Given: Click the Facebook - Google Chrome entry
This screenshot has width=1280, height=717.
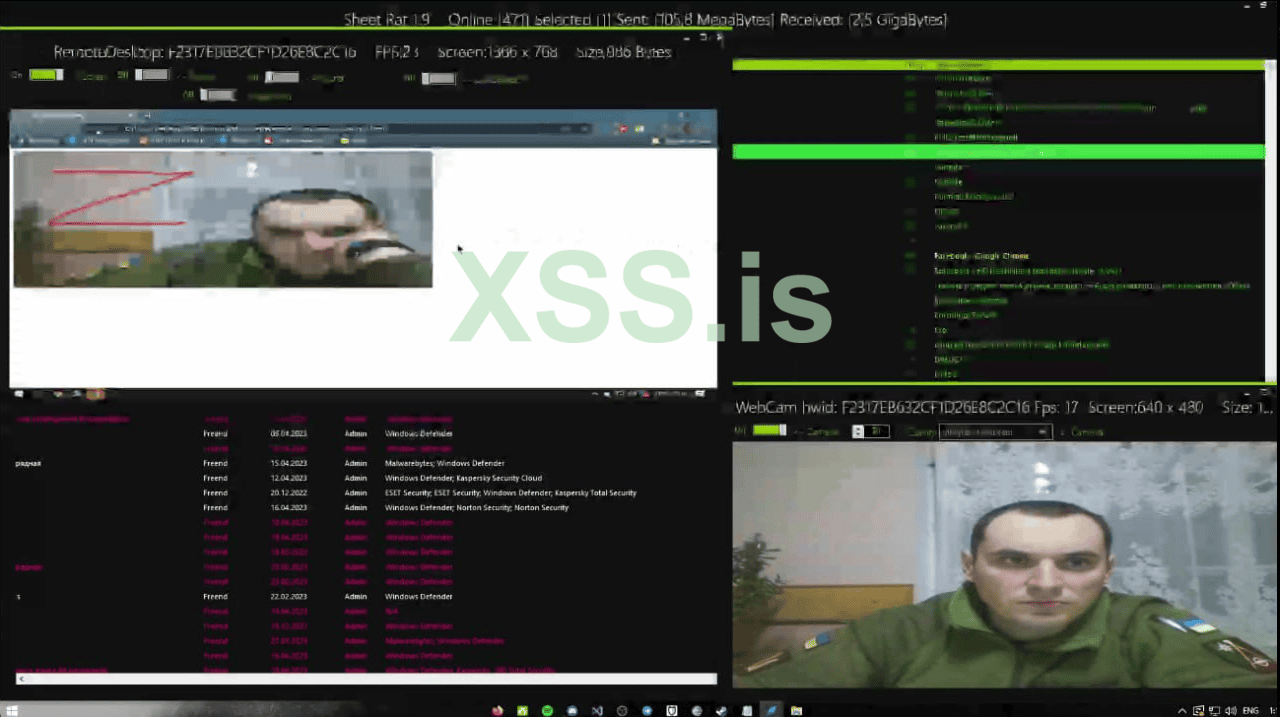Looking at the screenshot, I should pyautogui.click(x=981, y=256).
